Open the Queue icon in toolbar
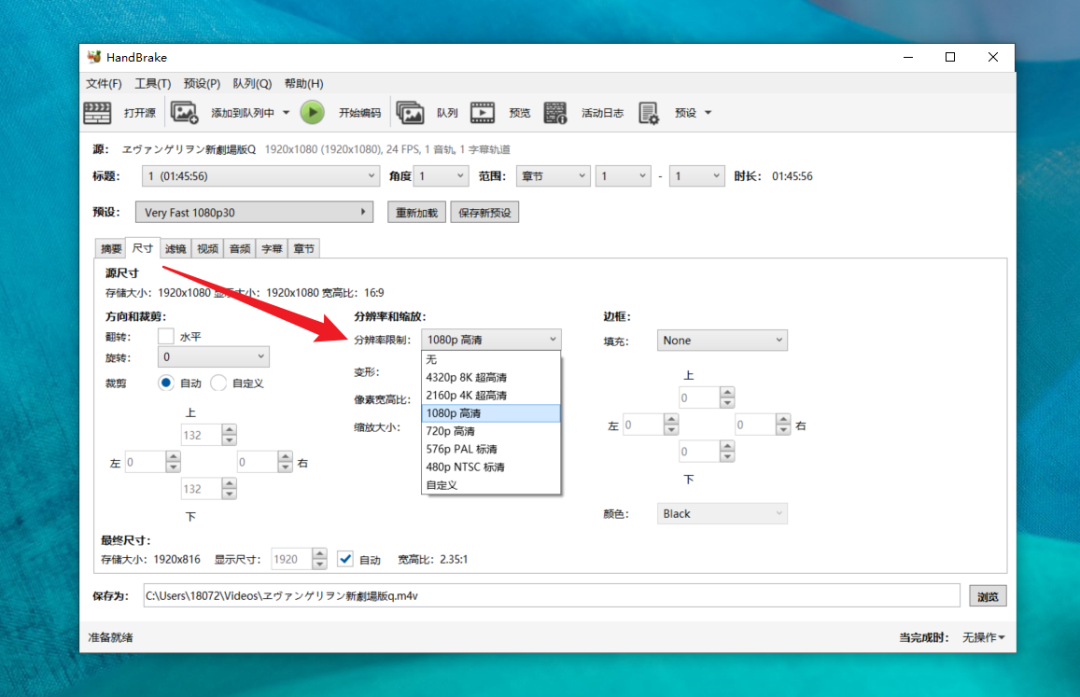The image size is (1080, 697). point(410,113)
